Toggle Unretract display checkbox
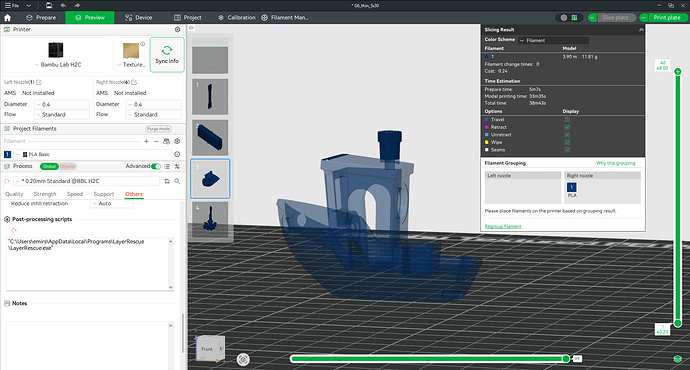The width and height of the screenshot is (690, 370). (x=567, y=135)
